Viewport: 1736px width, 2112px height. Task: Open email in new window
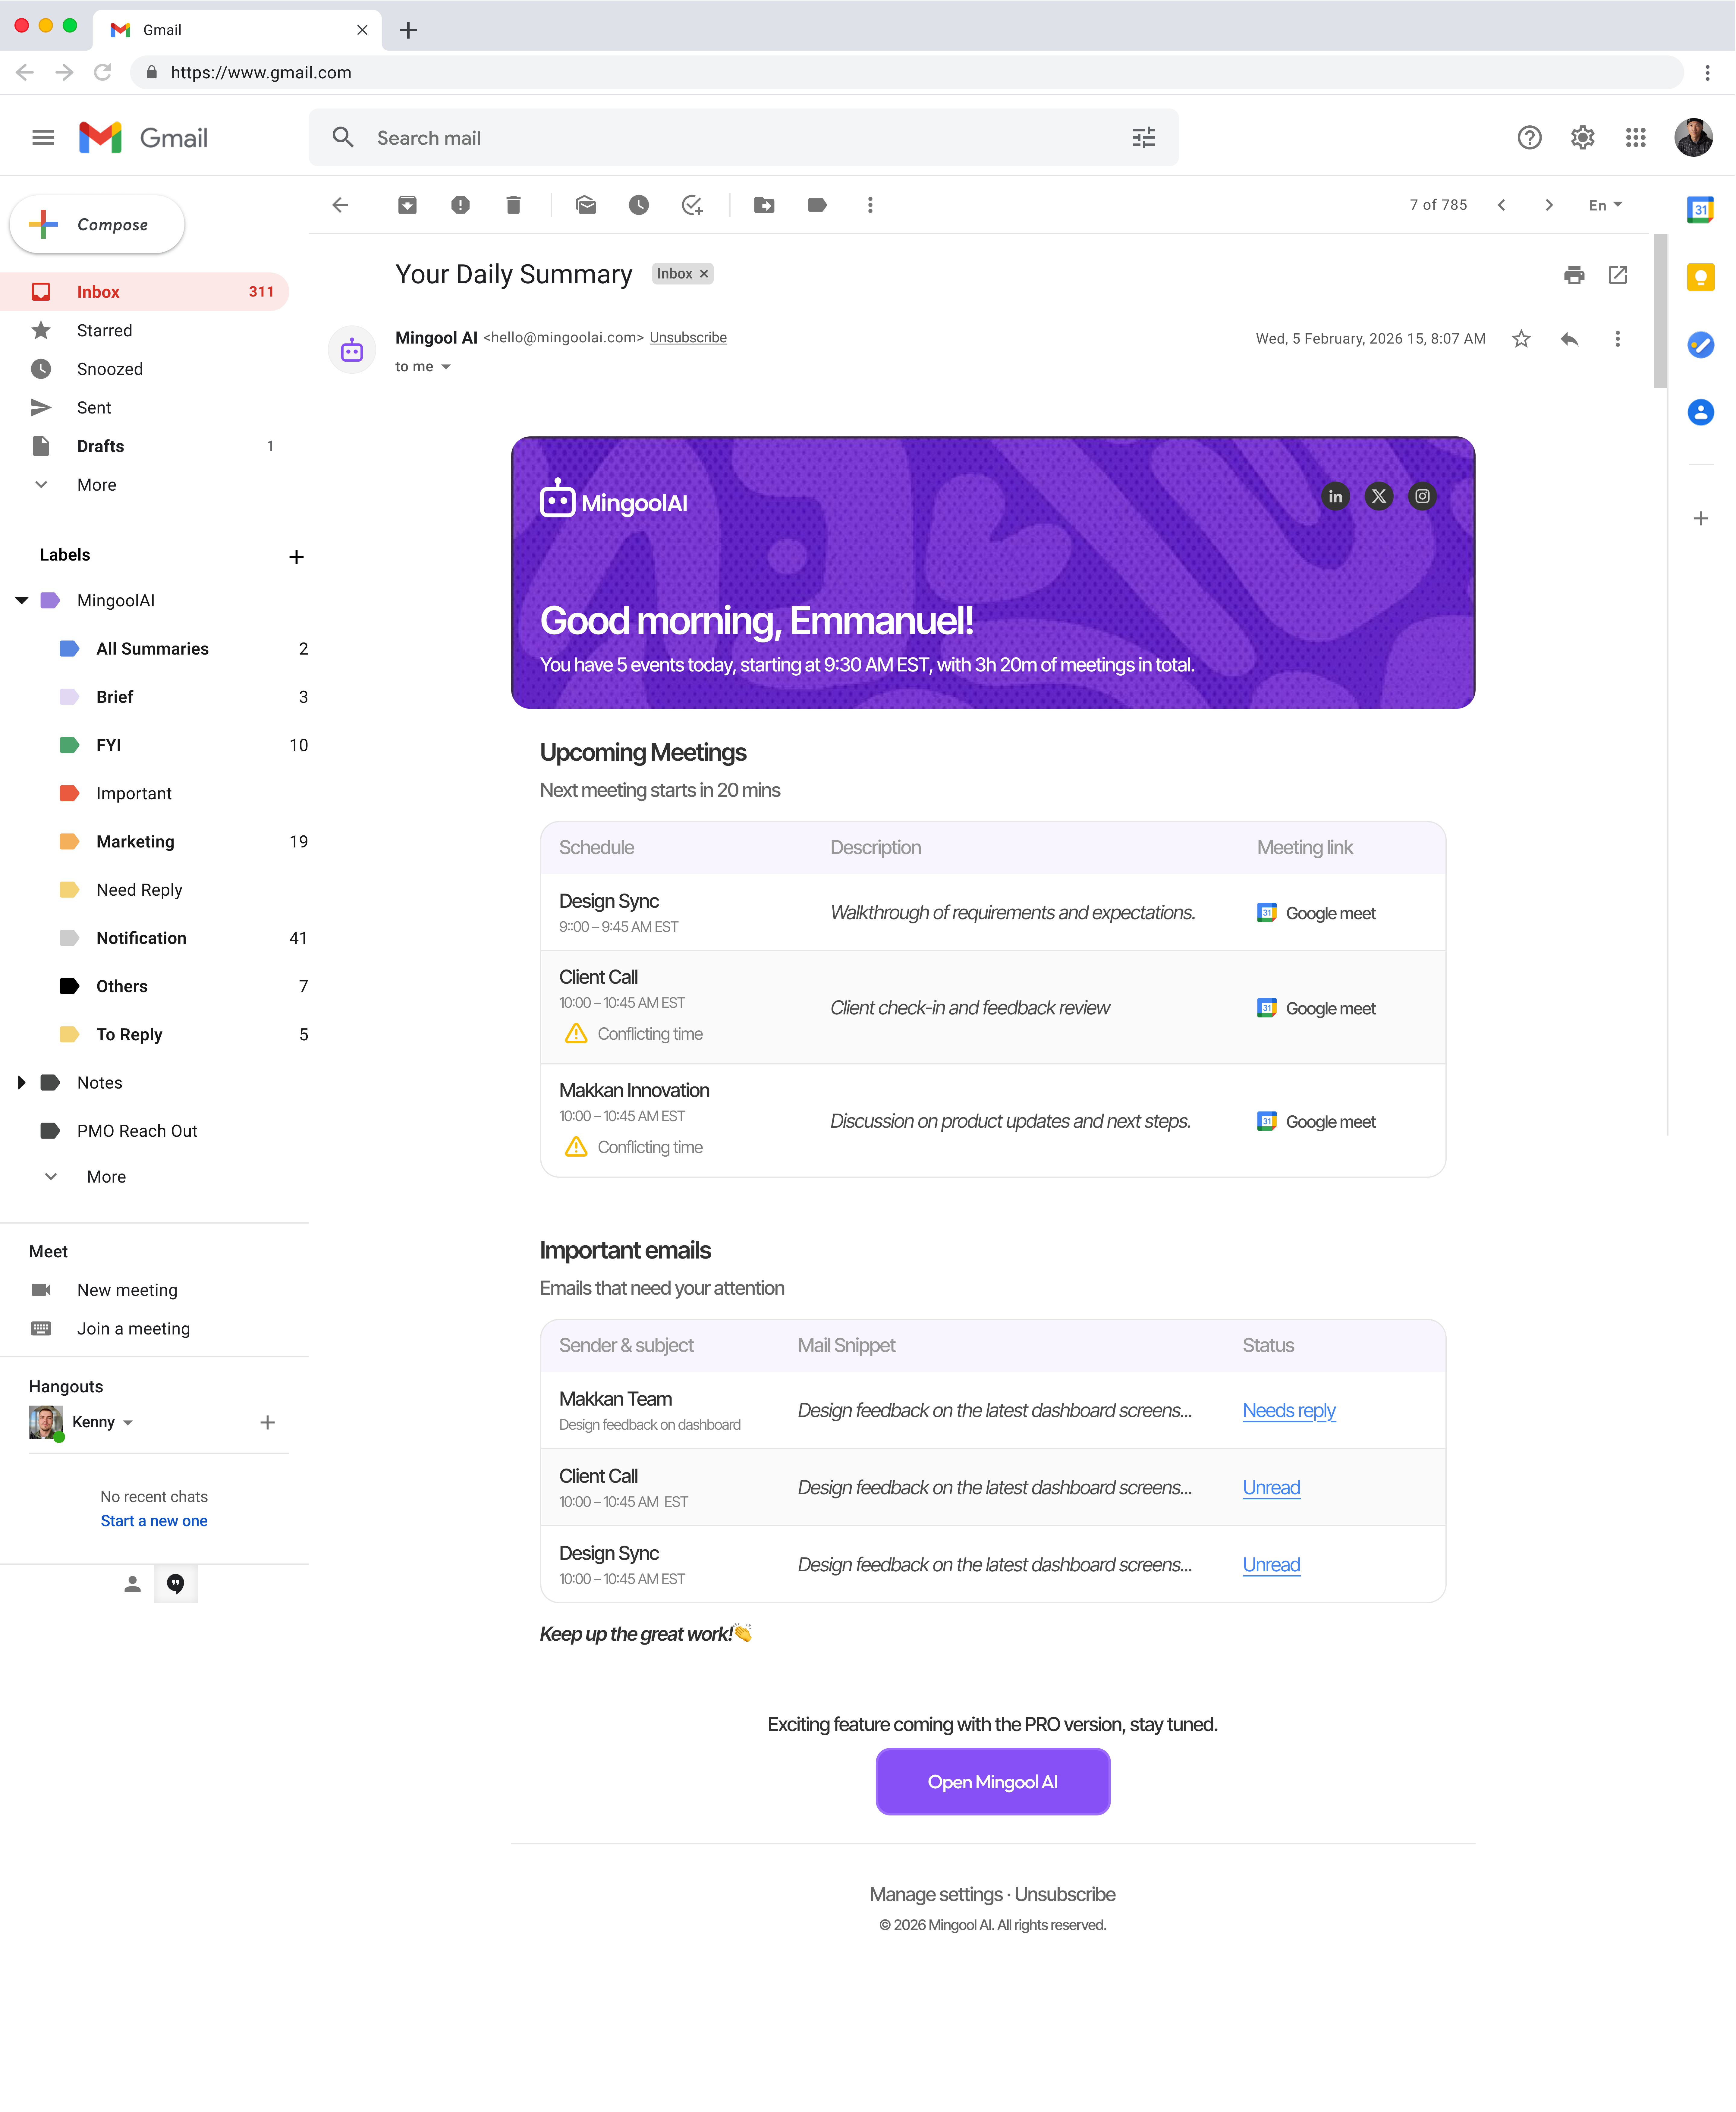[1618, 275]
